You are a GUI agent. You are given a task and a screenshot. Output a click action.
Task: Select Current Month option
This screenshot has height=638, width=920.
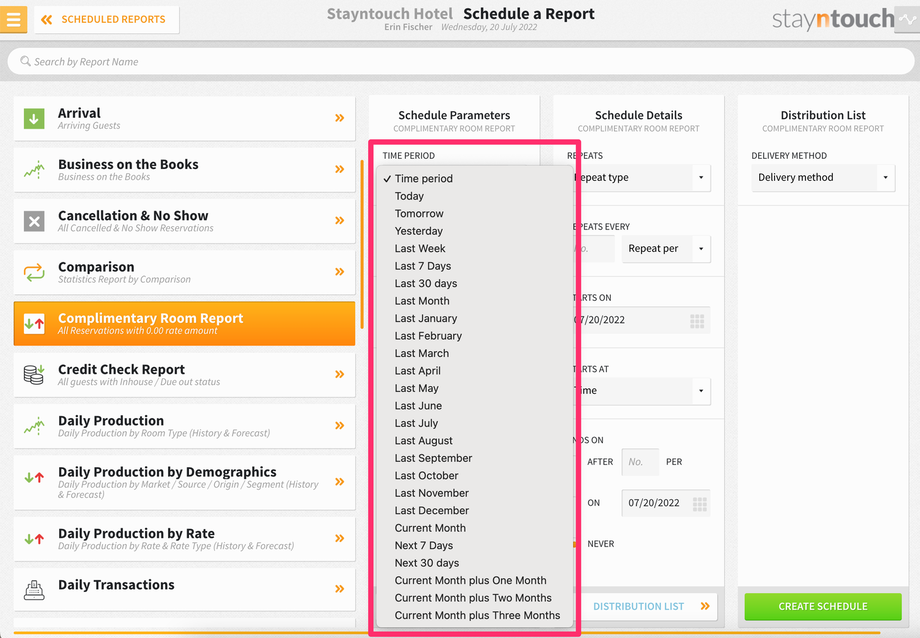click(430, 528)
